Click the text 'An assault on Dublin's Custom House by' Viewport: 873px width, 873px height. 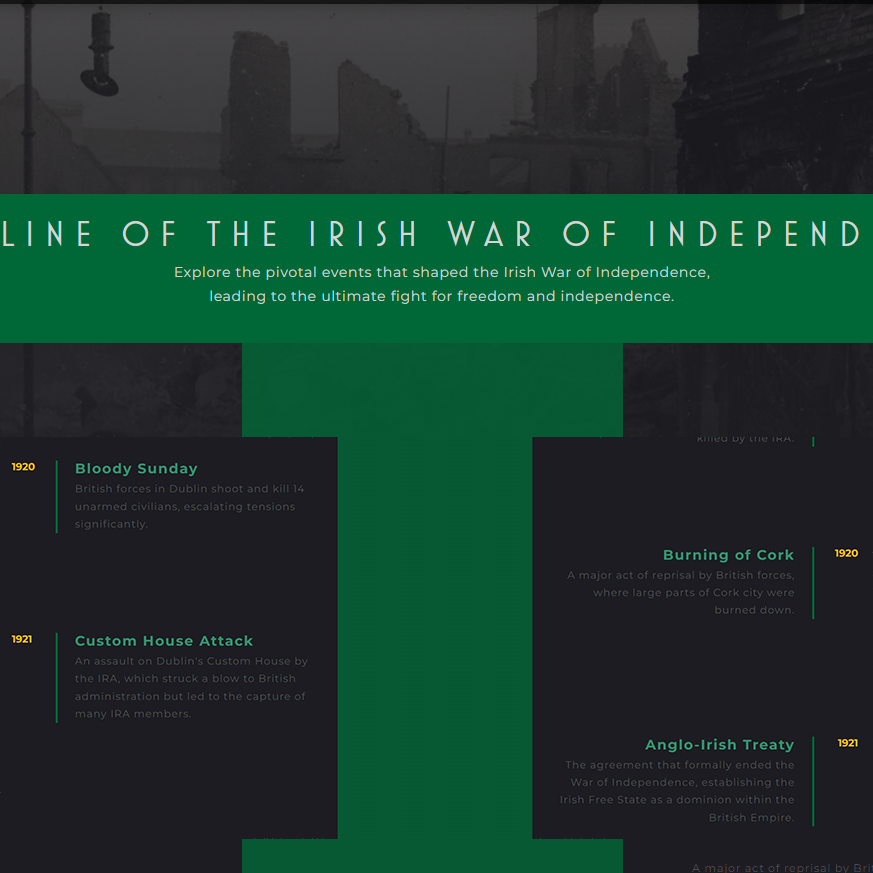[x=192, y=661]
